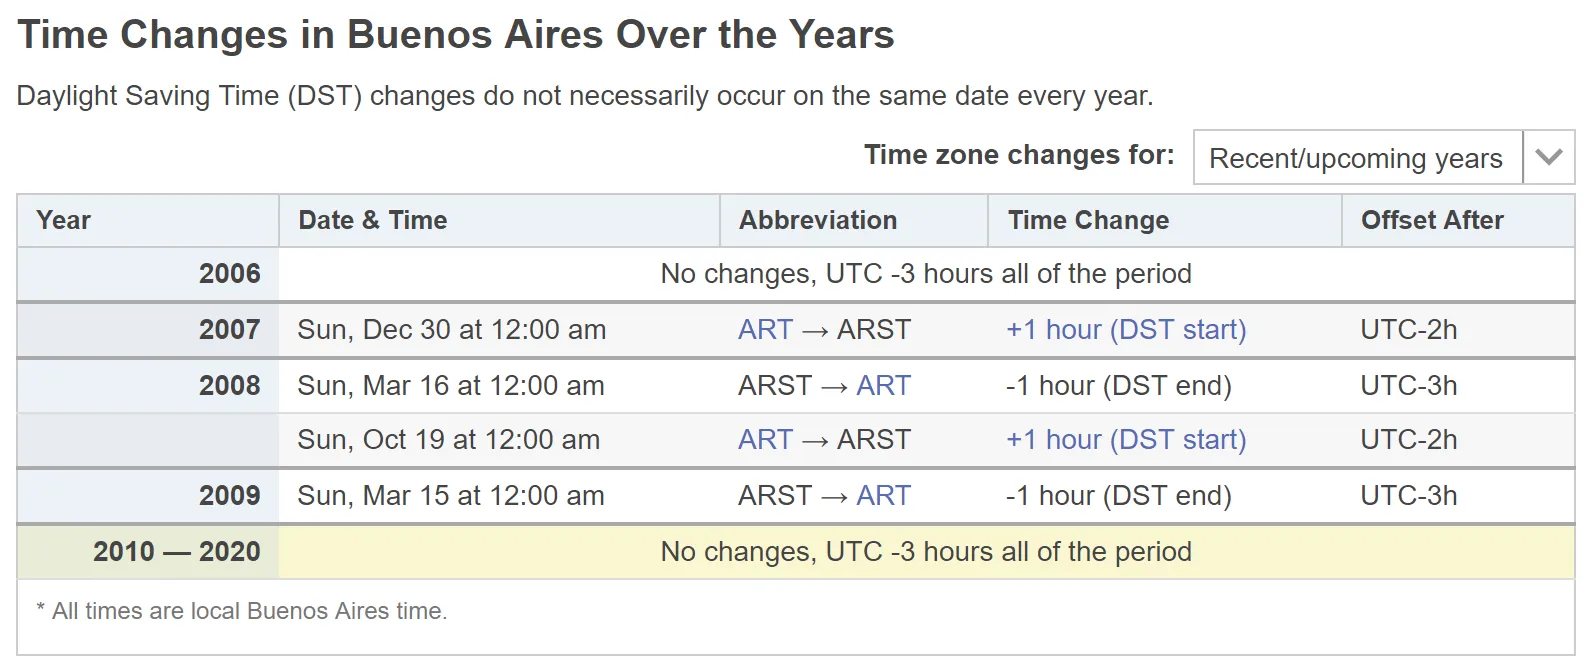This screenshot has width=1594, height=669.
Task: Click +1 hour (DST start) link for 2007
Action: (x=1126, y=330)
